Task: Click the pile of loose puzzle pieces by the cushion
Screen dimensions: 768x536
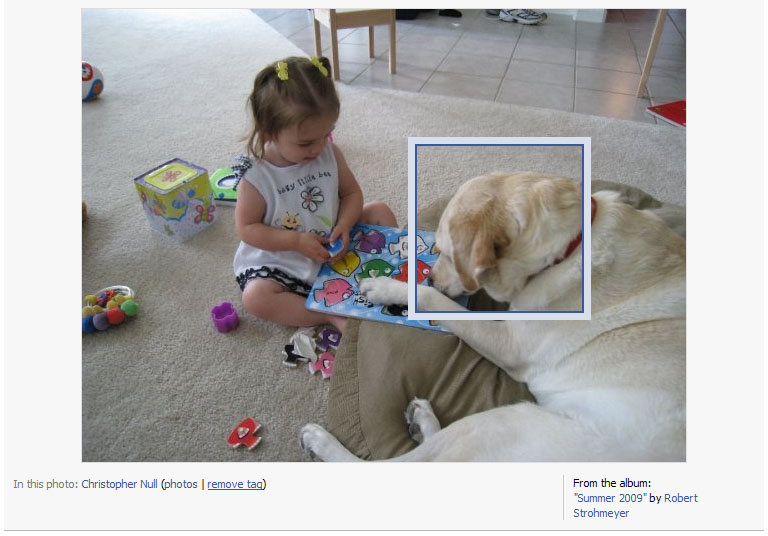Action: [312, 351]
